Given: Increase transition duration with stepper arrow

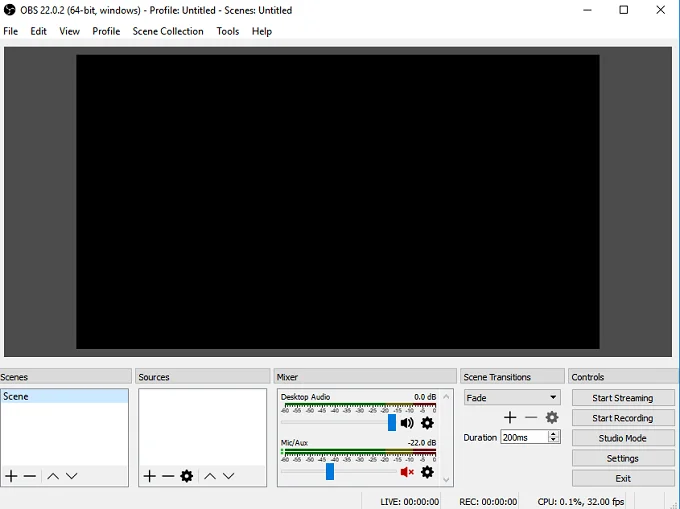Looking at the screenshot, I should (x=554, y=434).
